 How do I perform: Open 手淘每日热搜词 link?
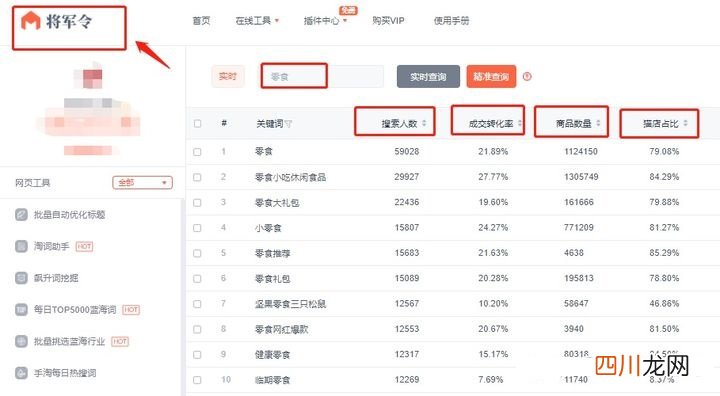tap(65, 373)
